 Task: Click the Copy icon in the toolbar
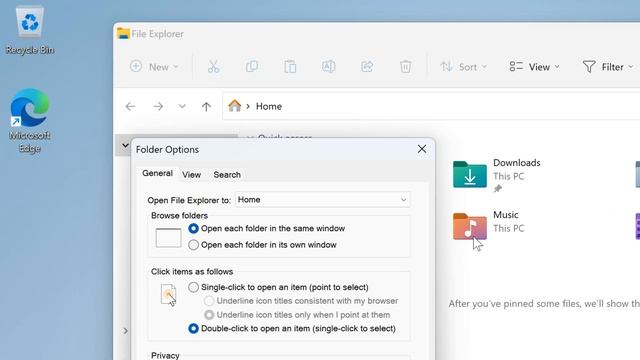coord(252,67)
